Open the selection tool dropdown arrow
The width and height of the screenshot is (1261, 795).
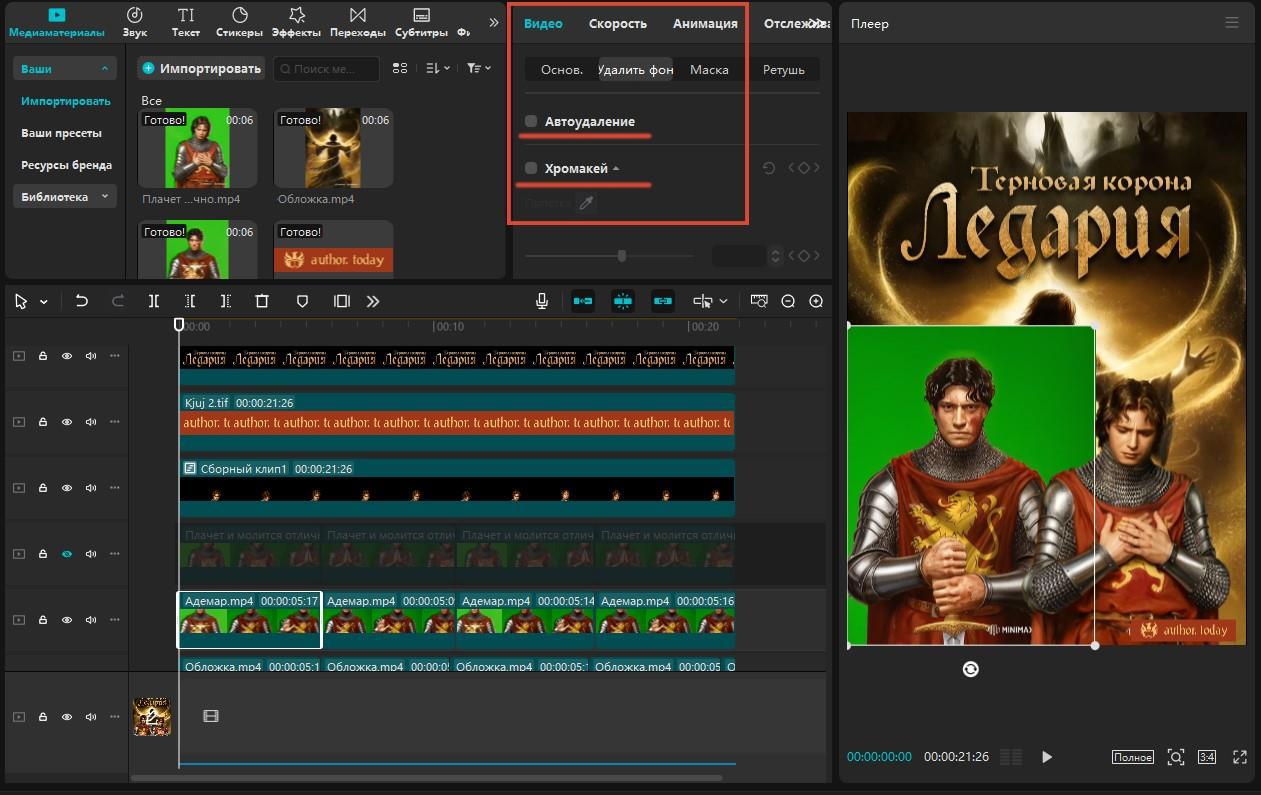point(44,302)
